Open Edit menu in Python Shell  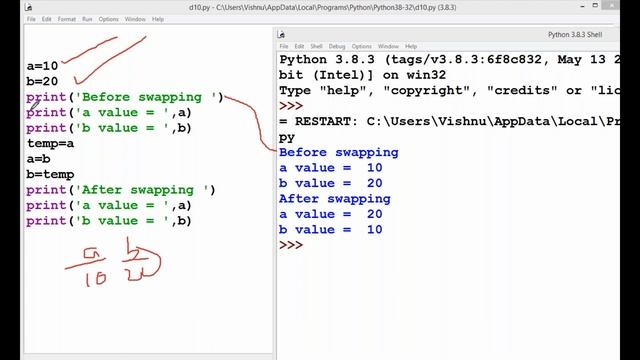click(299, 46)
